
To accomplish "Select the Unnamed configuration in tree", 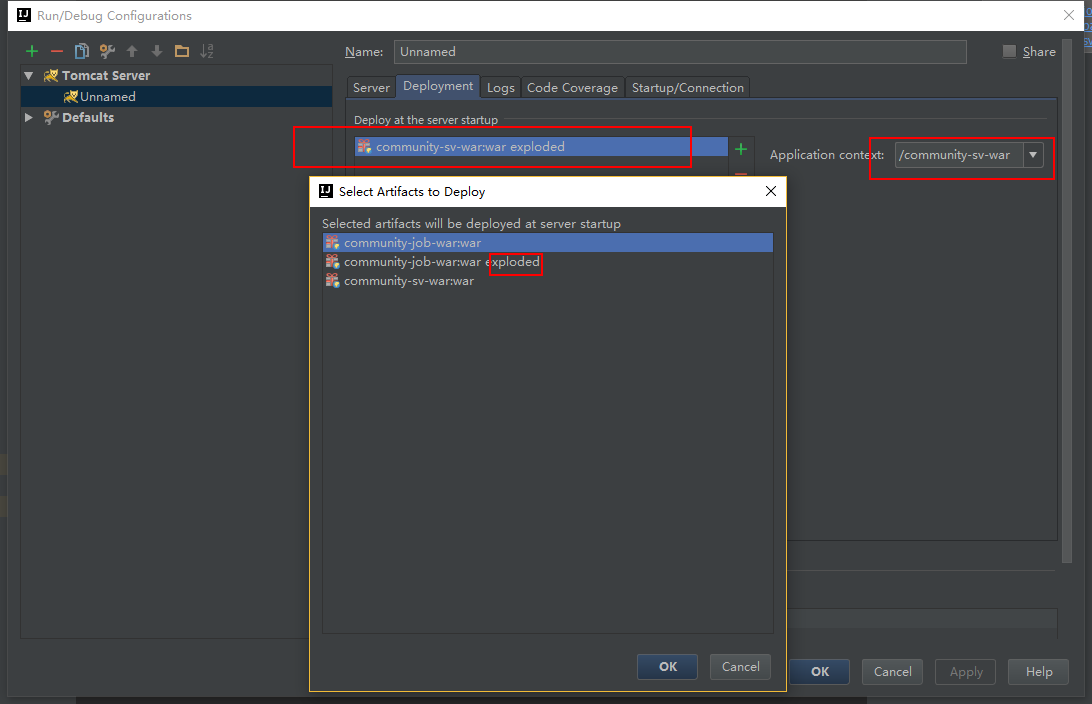I will click(177, 97).
